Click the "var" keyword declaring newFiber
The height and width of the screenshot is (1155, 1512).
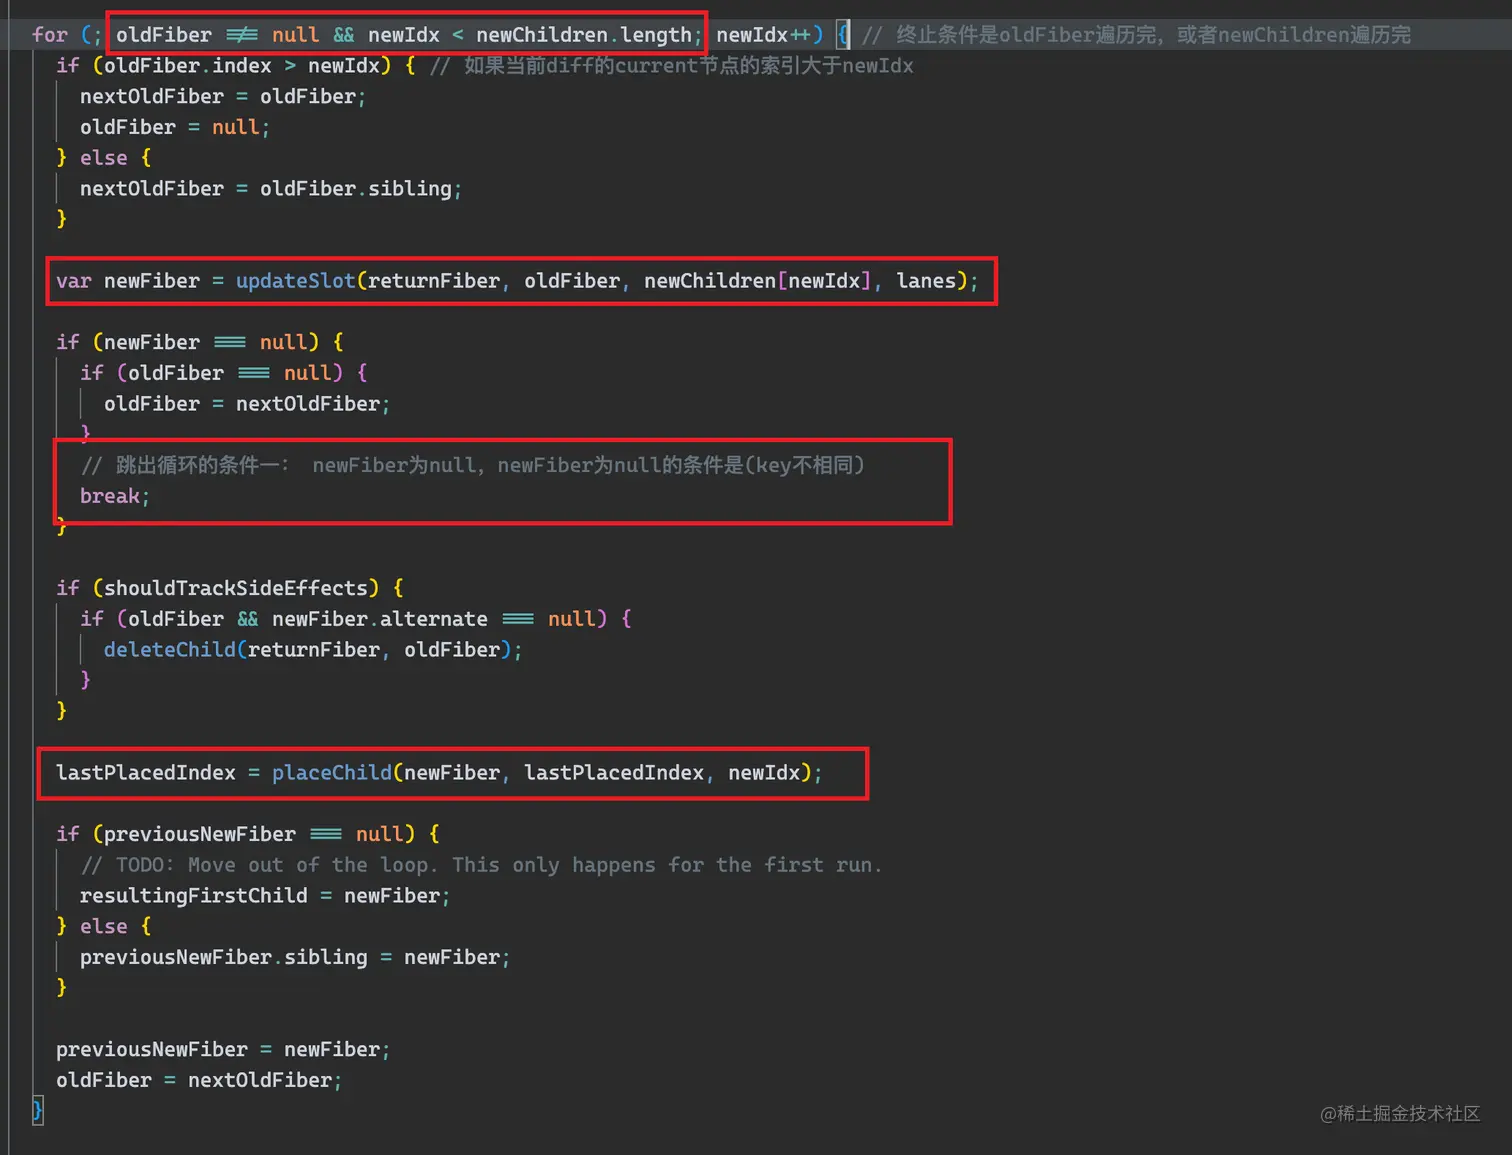pos(73,281)
